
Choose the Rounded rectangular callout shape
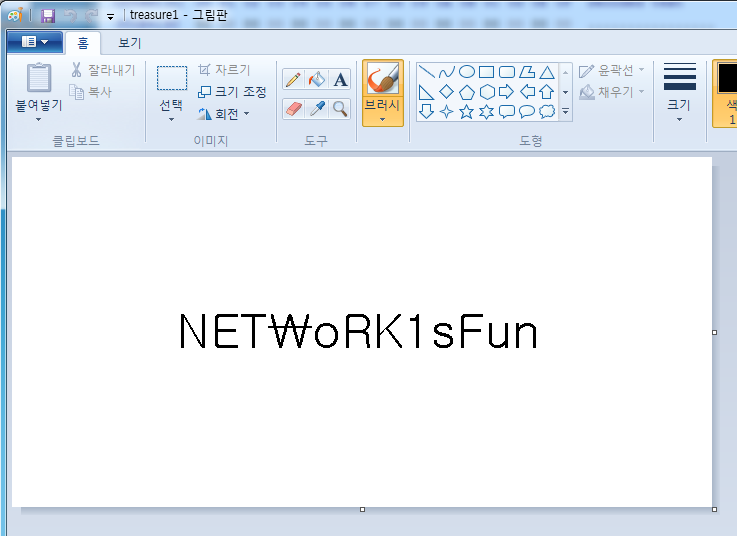click(507, 112)
